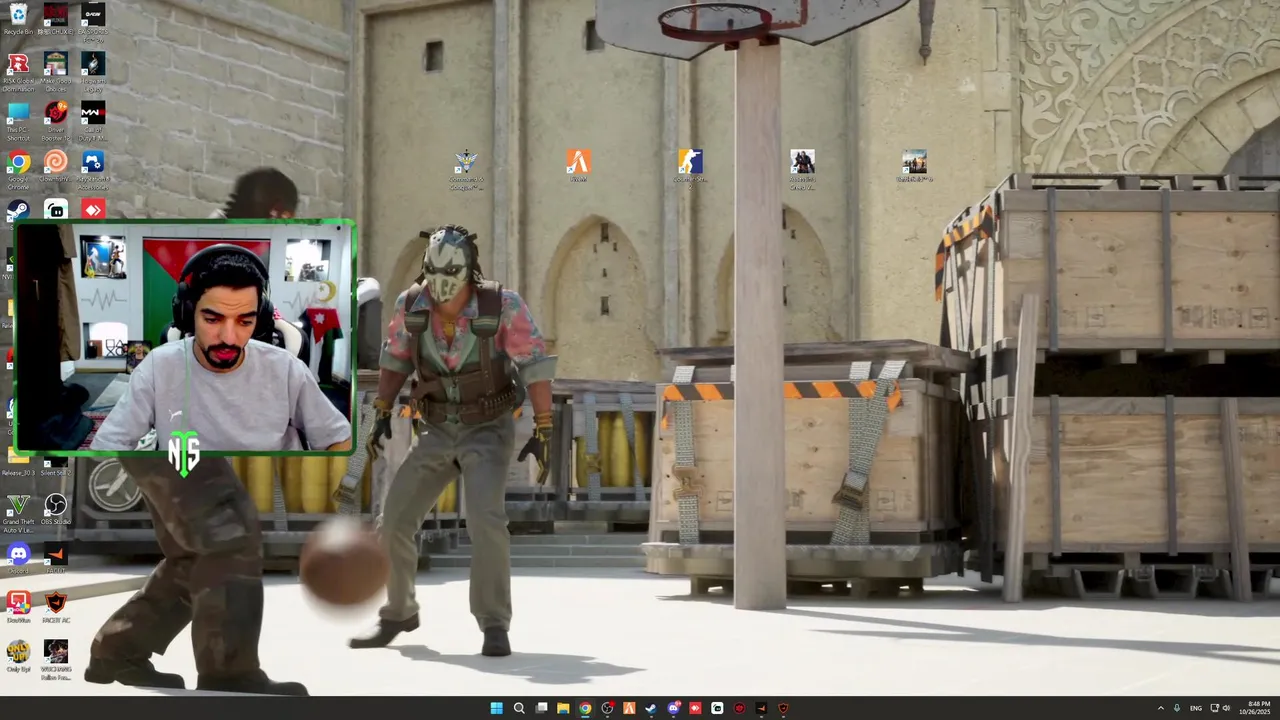This screenshot has height=720, width=1280.
Task: Launch Driver Booster 12 desktop shortcut
Action: (x=56, y=118)
